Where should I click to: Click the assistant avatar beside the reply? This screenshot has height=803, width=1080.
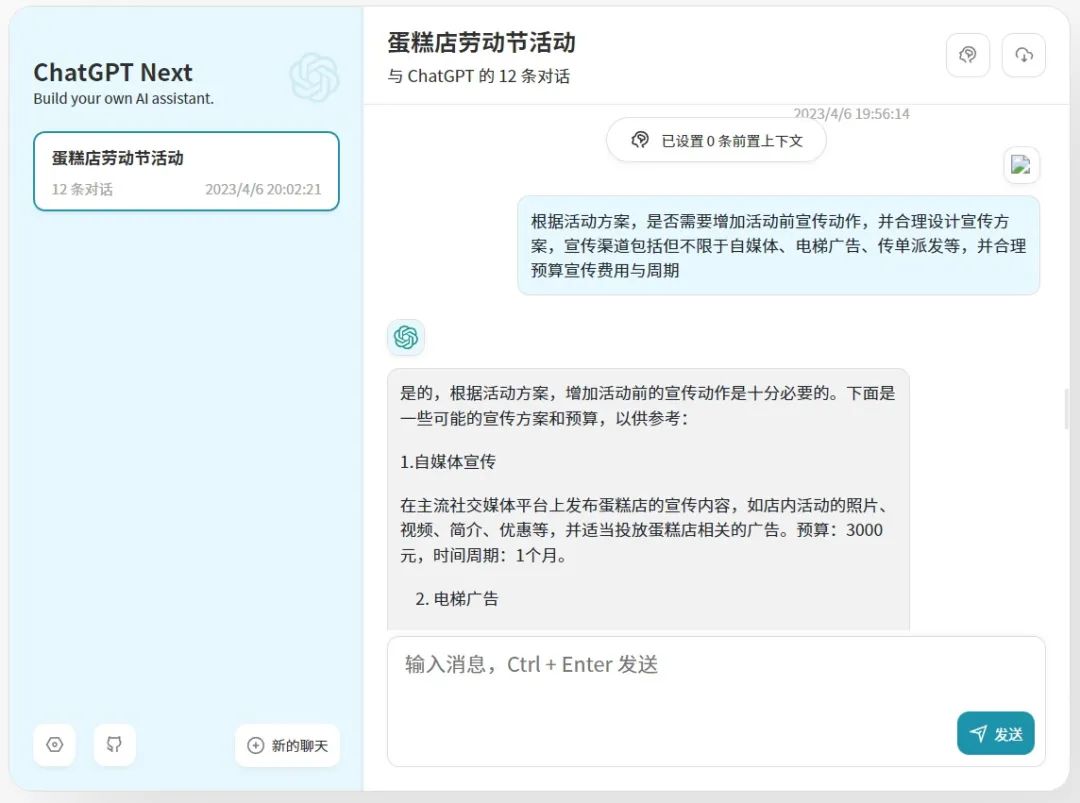(x=406, y=338)
